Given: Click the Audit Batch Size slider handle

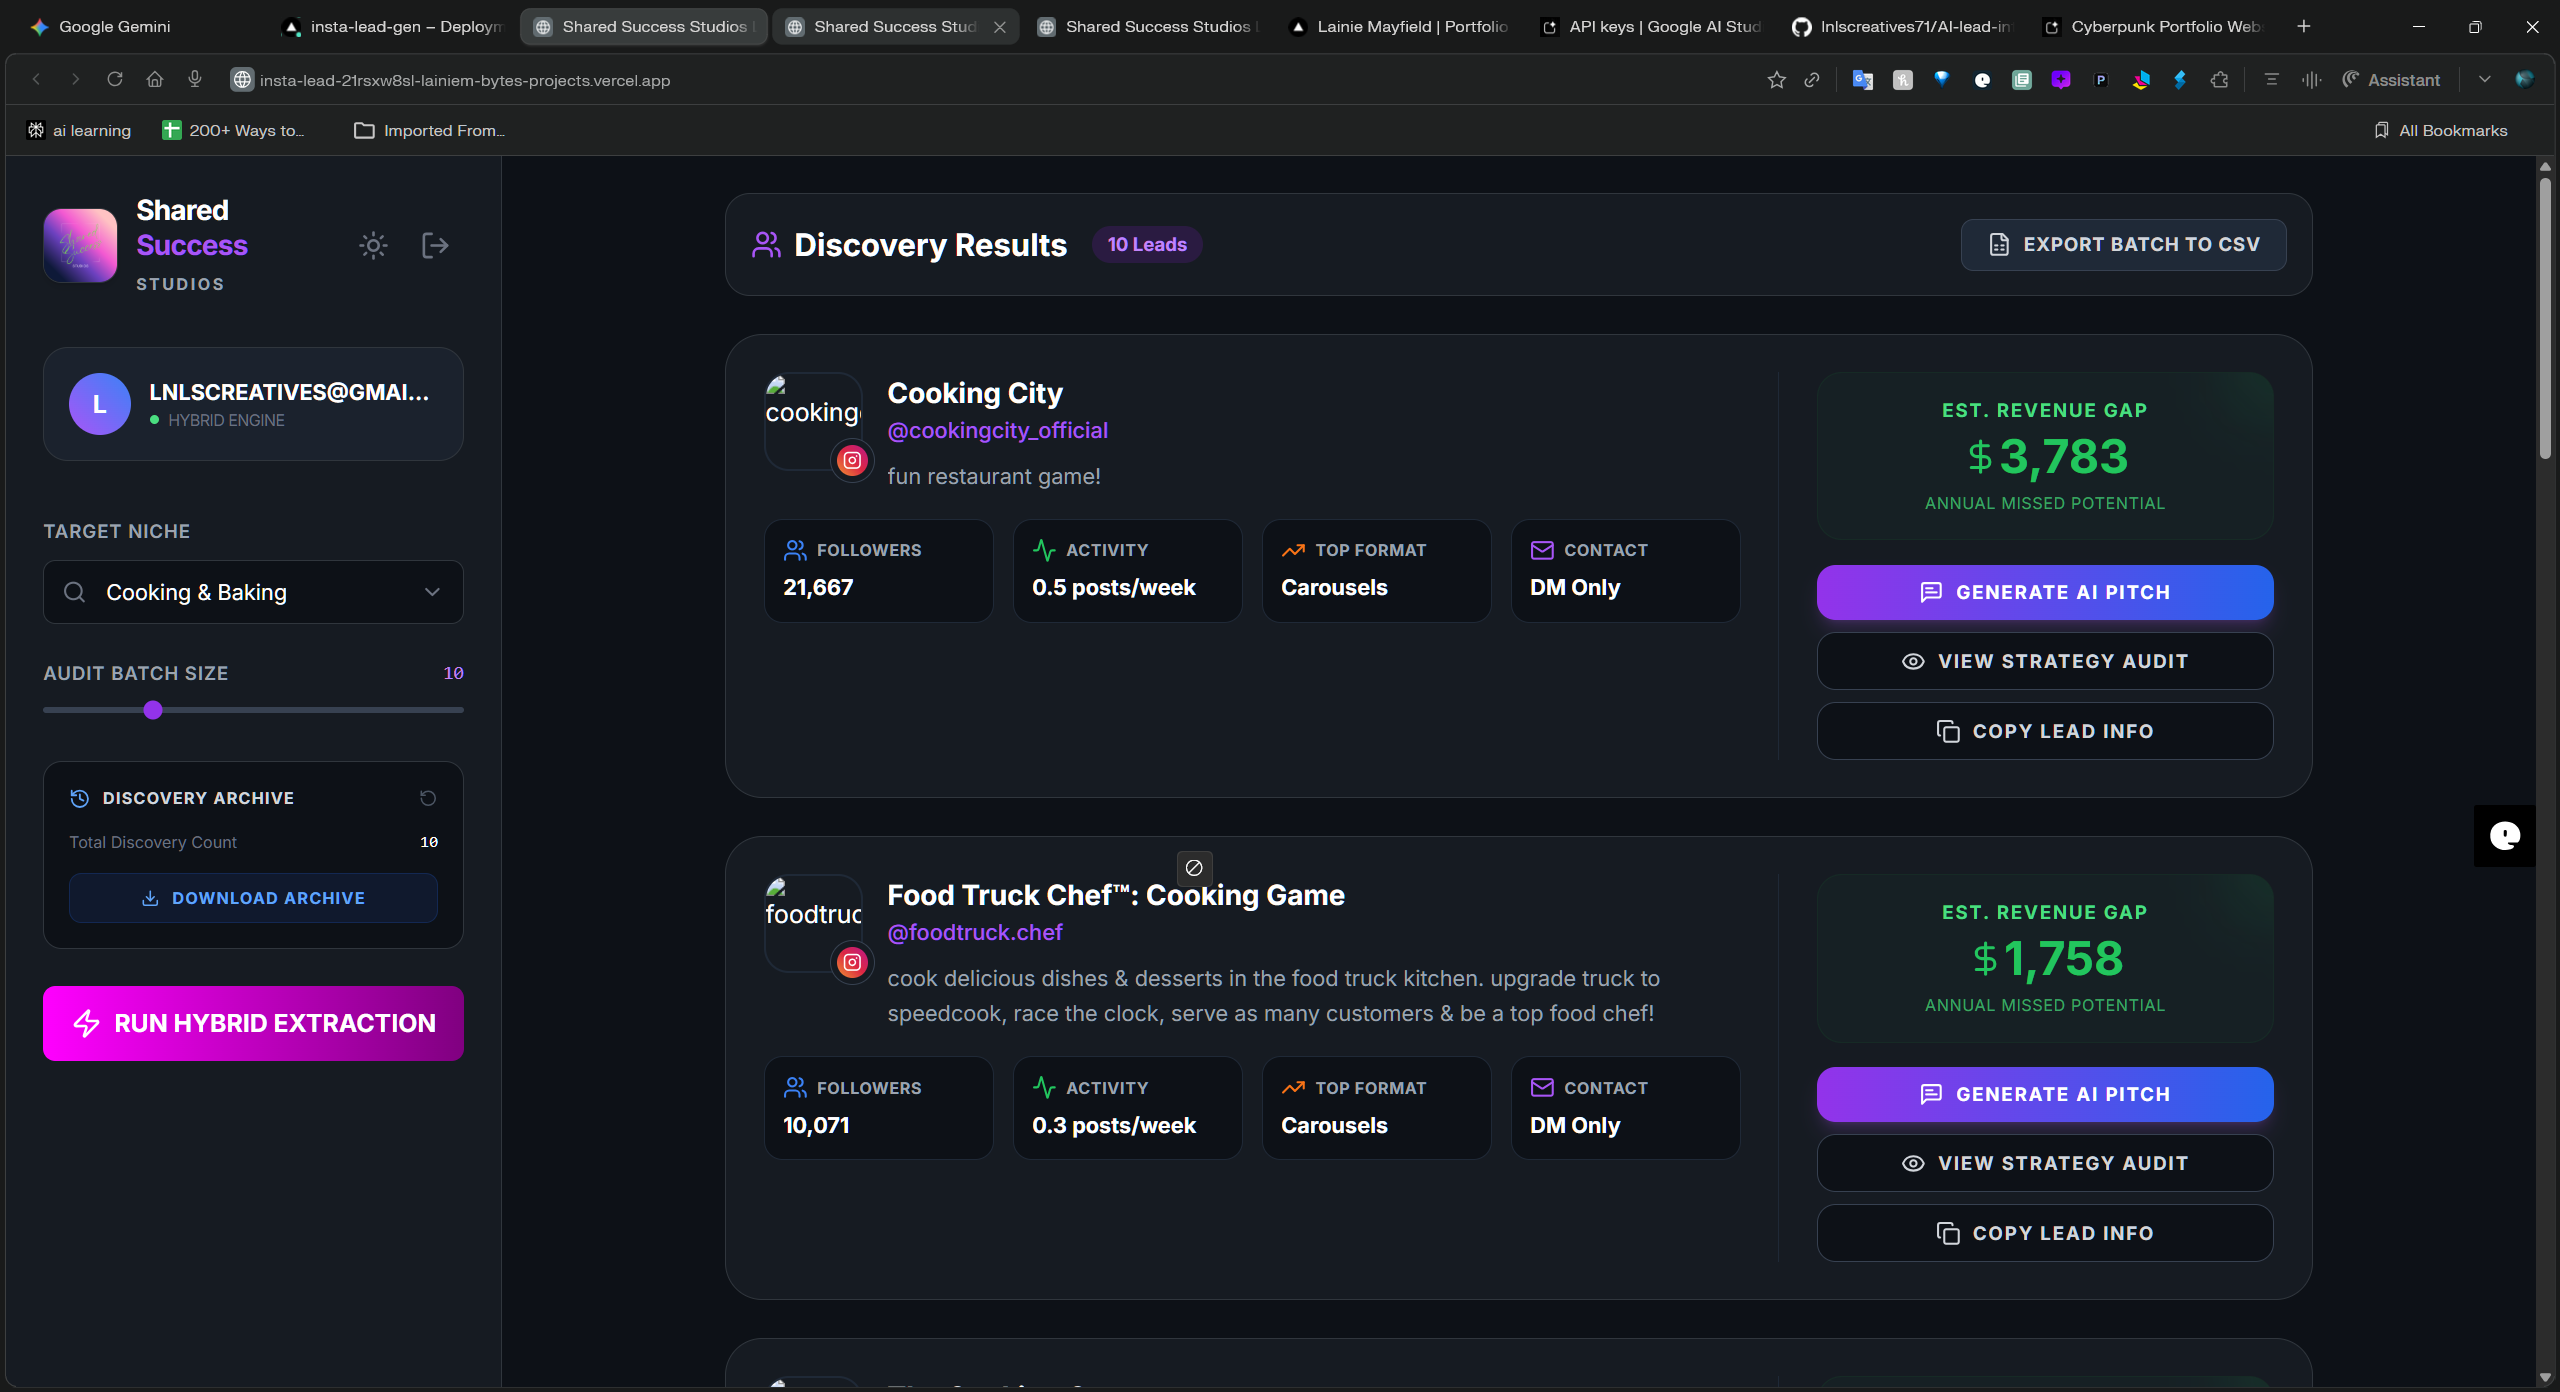Looking at the screenshot, I should [x=153, y=710].
